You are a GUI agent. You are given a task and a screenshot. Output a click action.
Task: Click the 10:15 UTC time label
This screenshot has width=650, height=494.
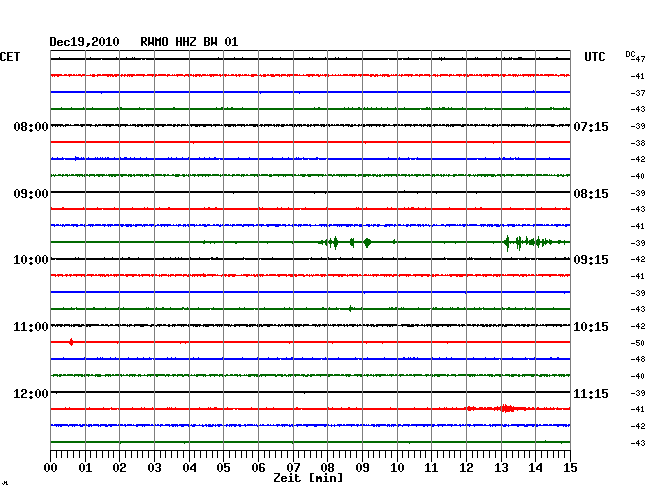coord(591,327)
